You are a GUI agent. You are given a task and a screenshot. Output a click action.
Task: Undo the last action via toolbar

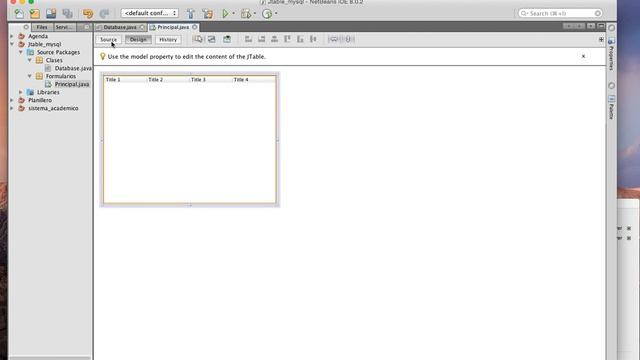tap(88, 13)
